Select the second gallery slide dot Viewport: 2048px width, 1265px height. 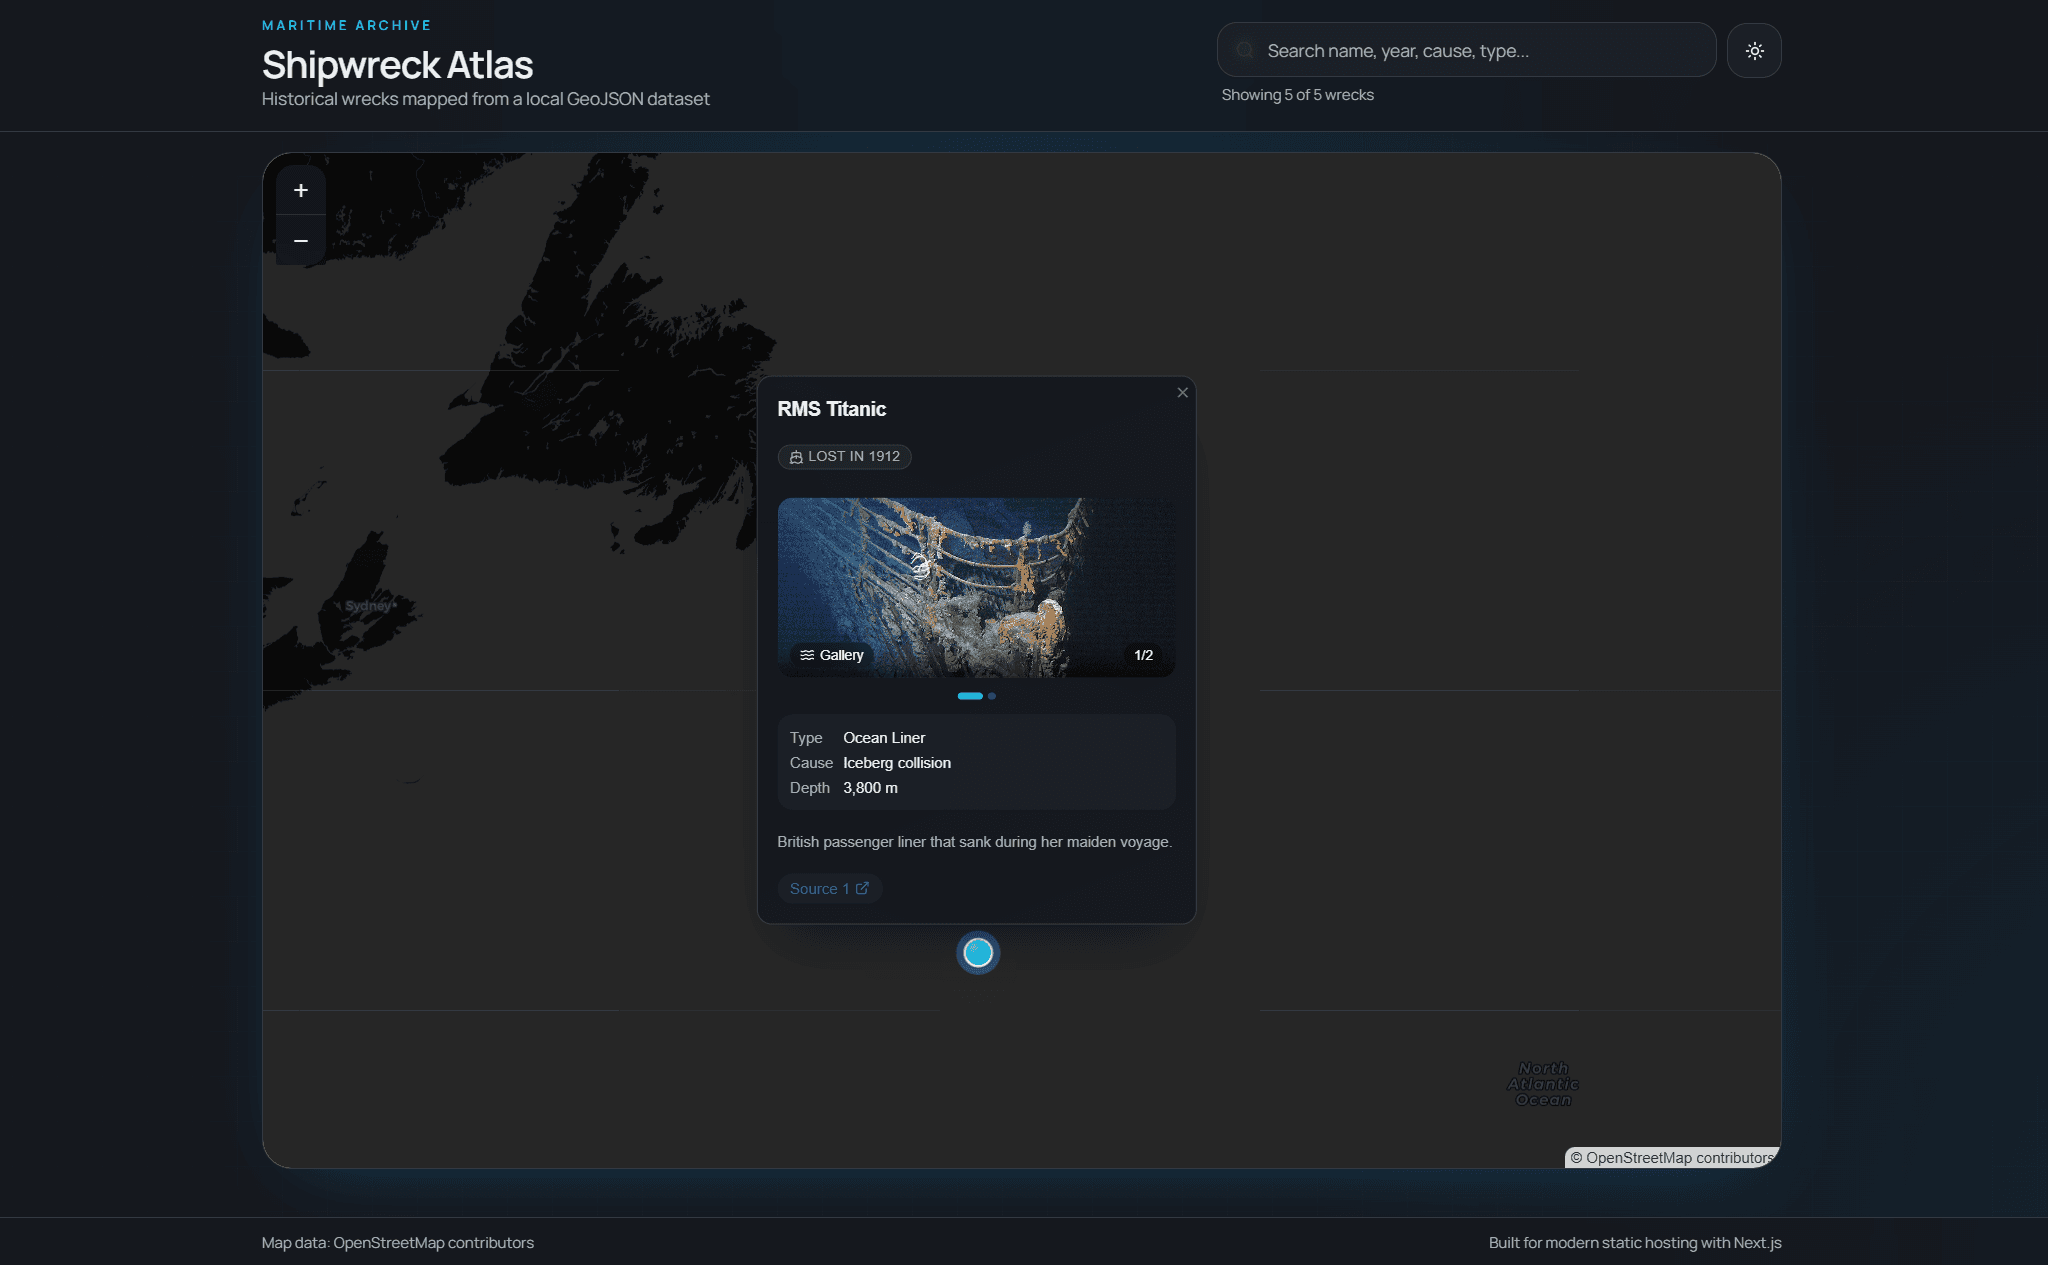(x=991, y=696)
